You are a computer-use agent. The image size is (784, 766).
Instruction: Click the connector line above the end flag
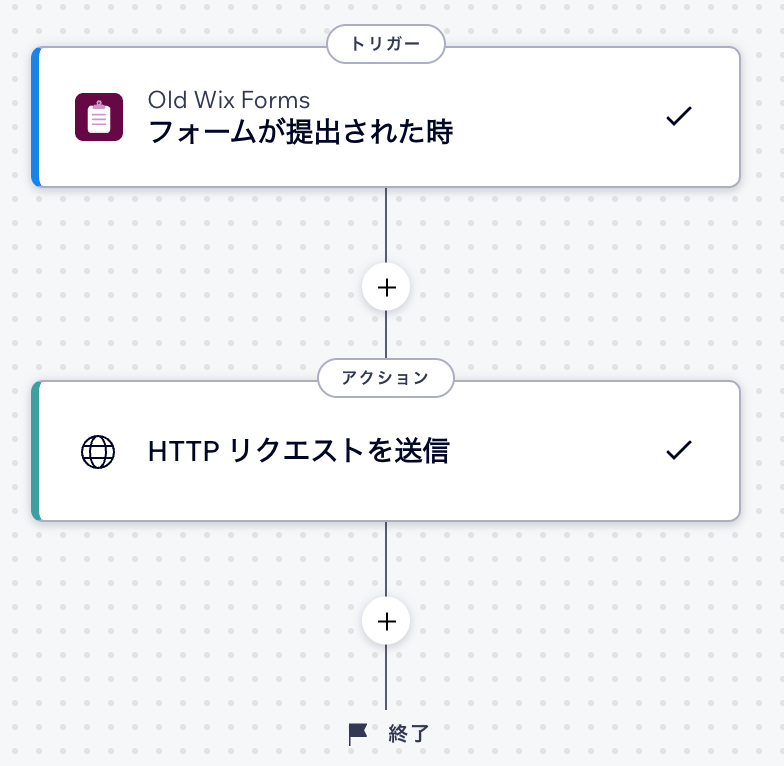[386, 680]
